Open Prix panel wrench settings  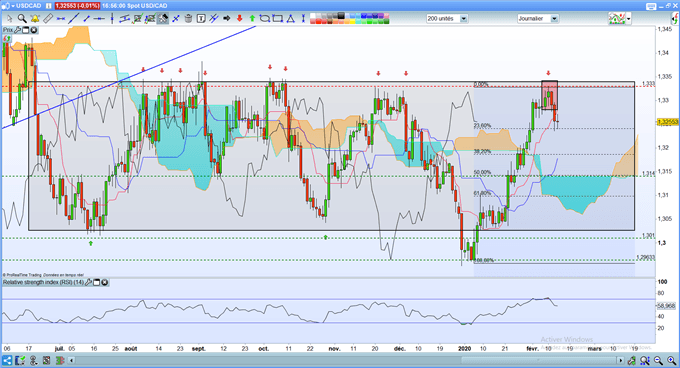pos(18,30)
